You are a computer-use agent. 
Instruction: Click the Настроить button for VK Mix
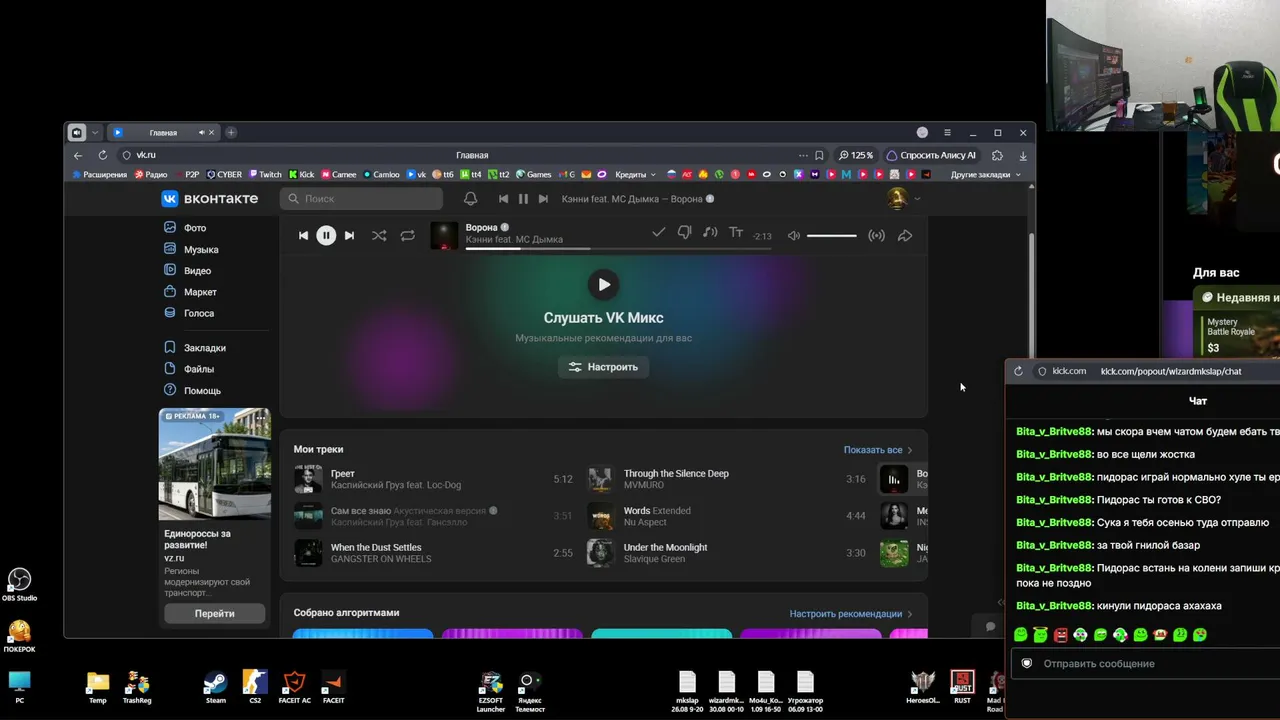[x=604, y=367]
